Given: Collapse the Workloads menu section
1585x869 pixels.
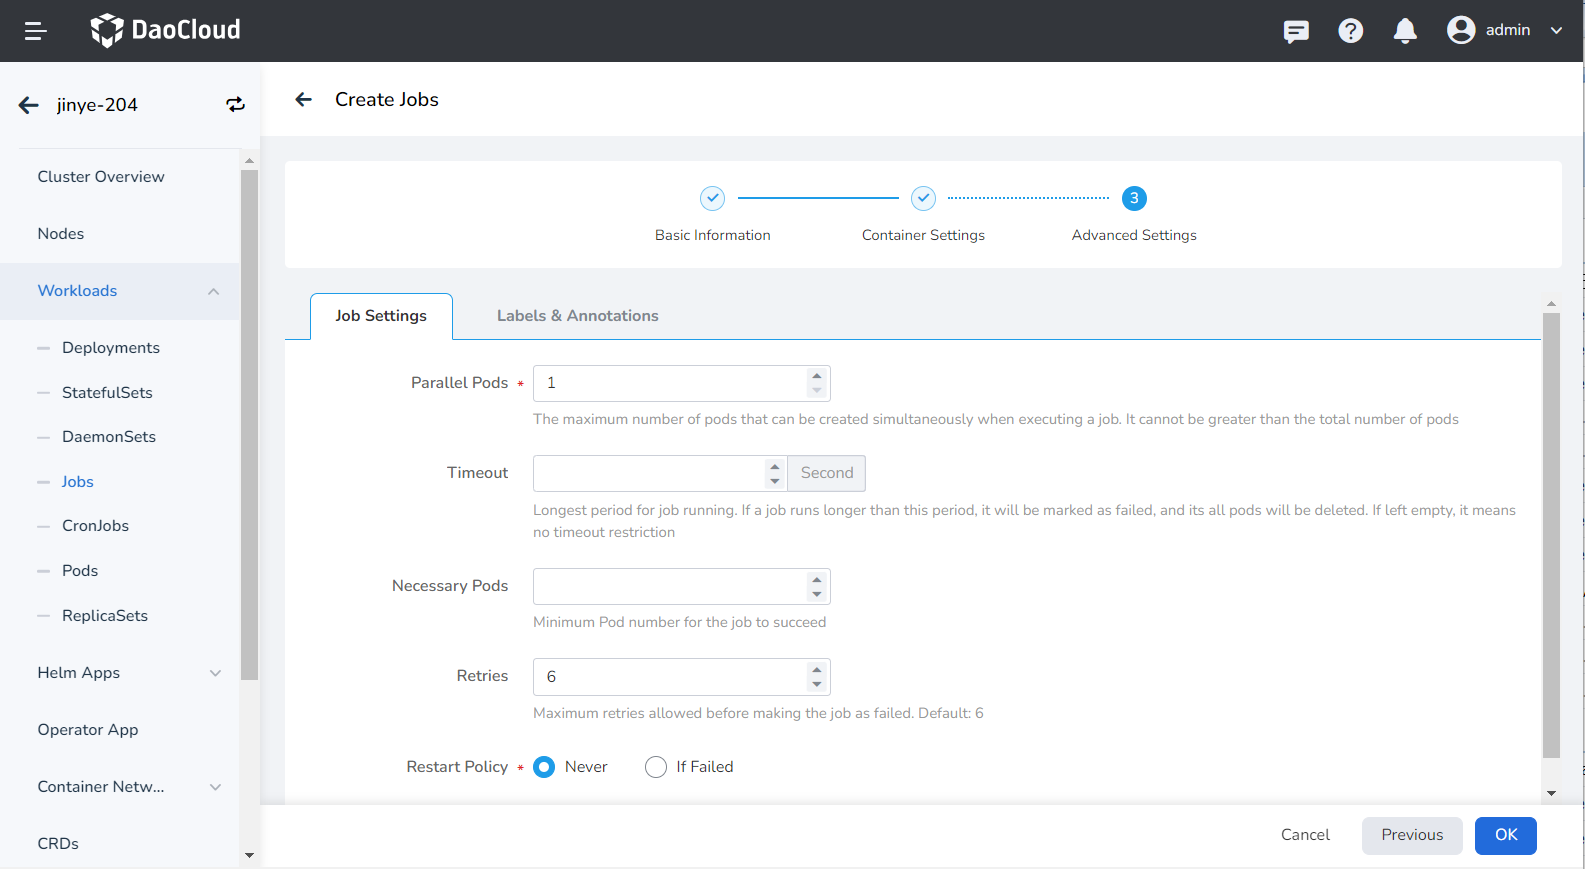Looking at the screenshot, I should 213,291.
